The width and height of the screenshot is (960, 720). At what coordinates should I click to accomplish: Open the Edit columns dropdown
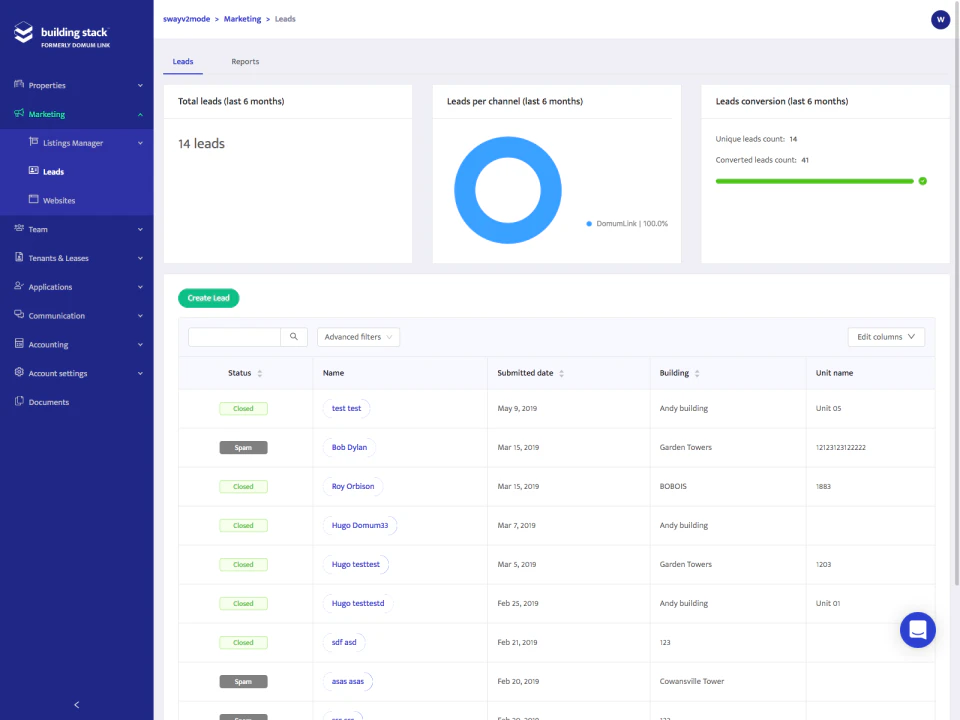tap(885, 337)
